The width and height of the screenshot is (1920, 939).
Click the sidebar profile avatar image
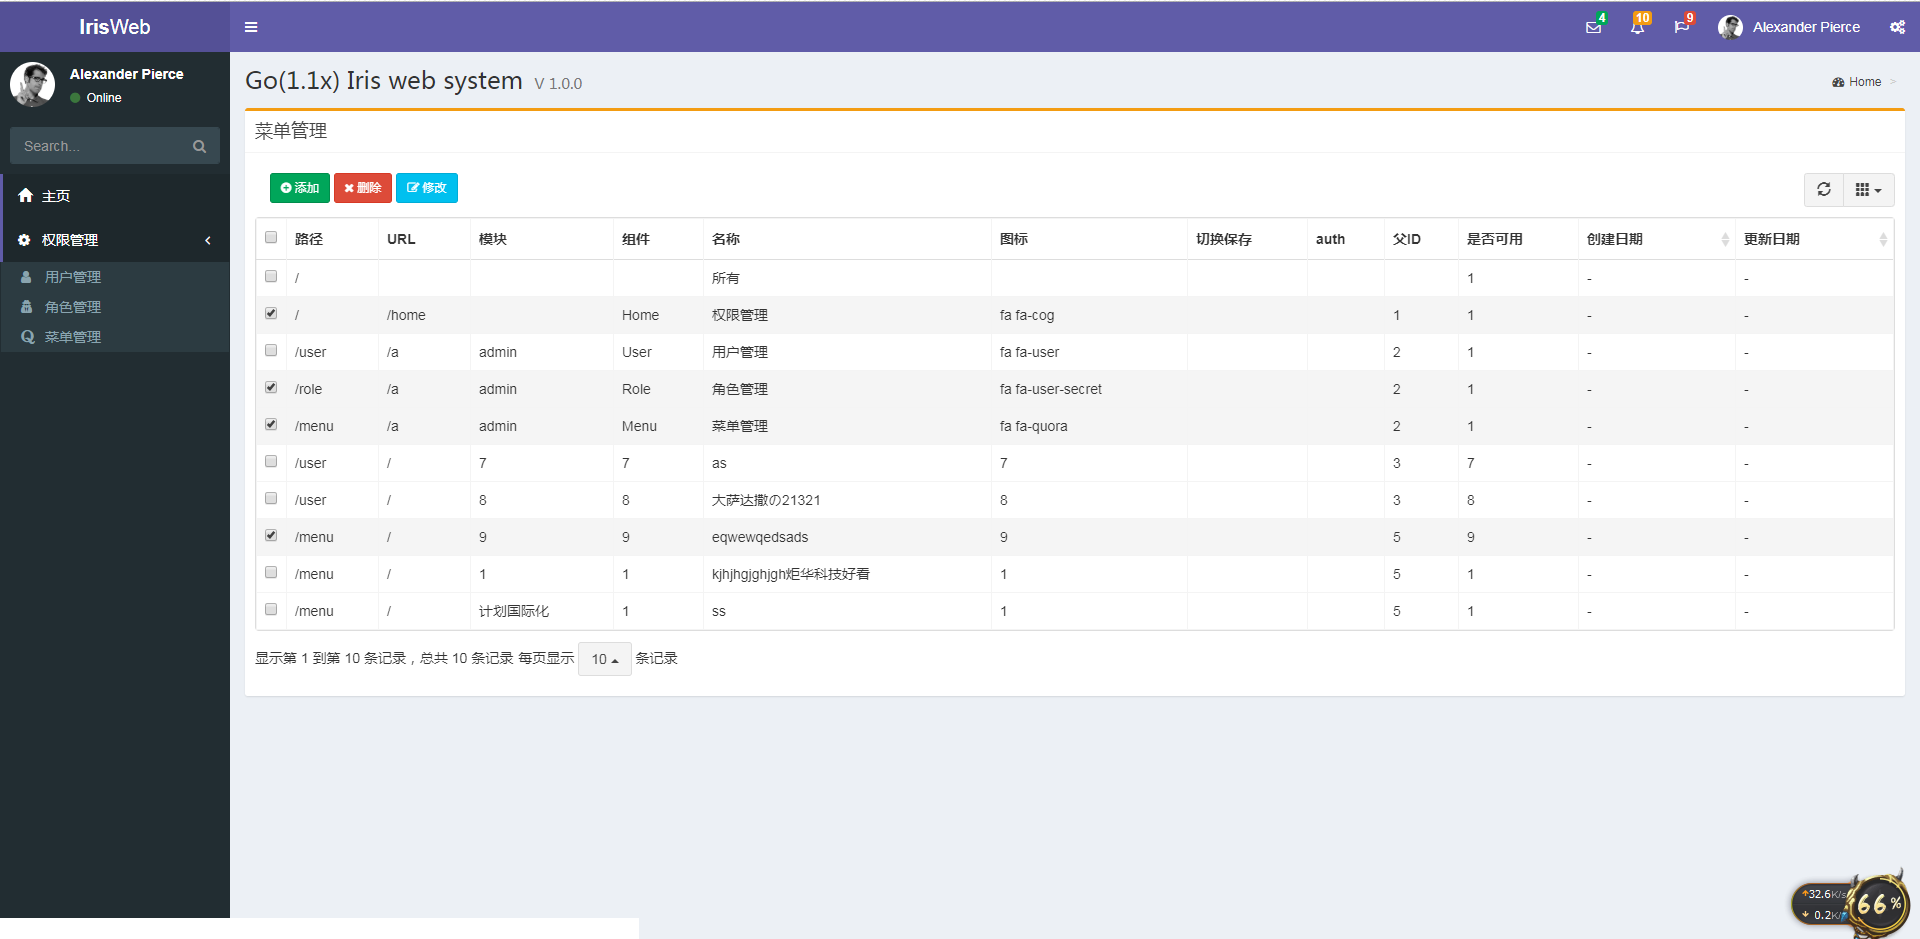click(32, 84)
